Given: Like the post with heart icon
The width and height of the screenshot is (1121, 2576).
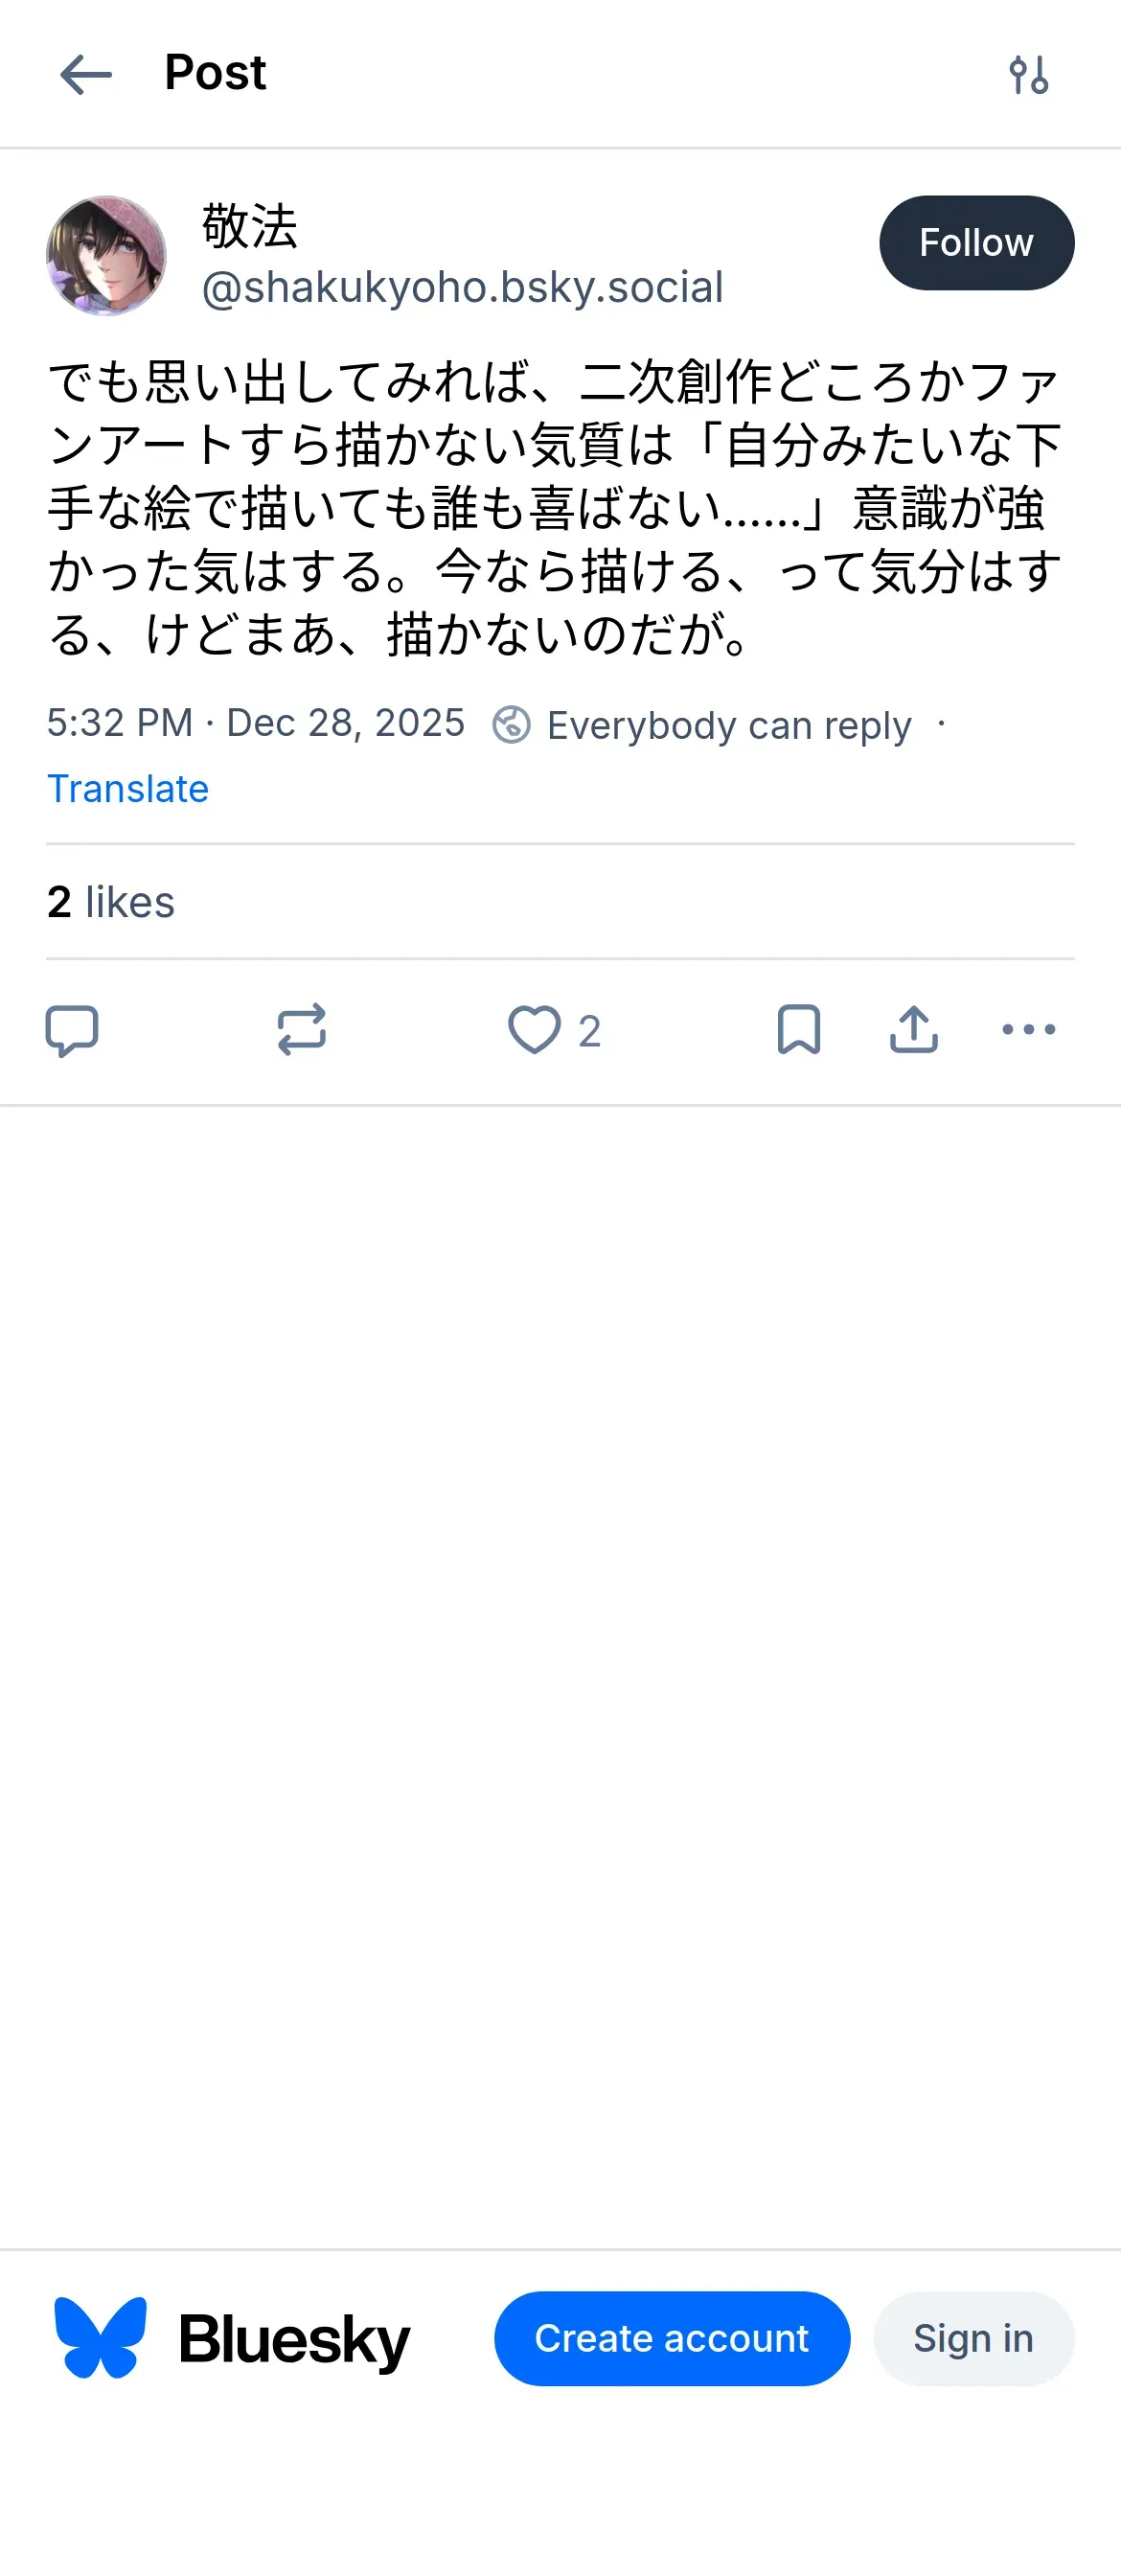Looking at the screenshot, I should click(x=535, y=1030).
